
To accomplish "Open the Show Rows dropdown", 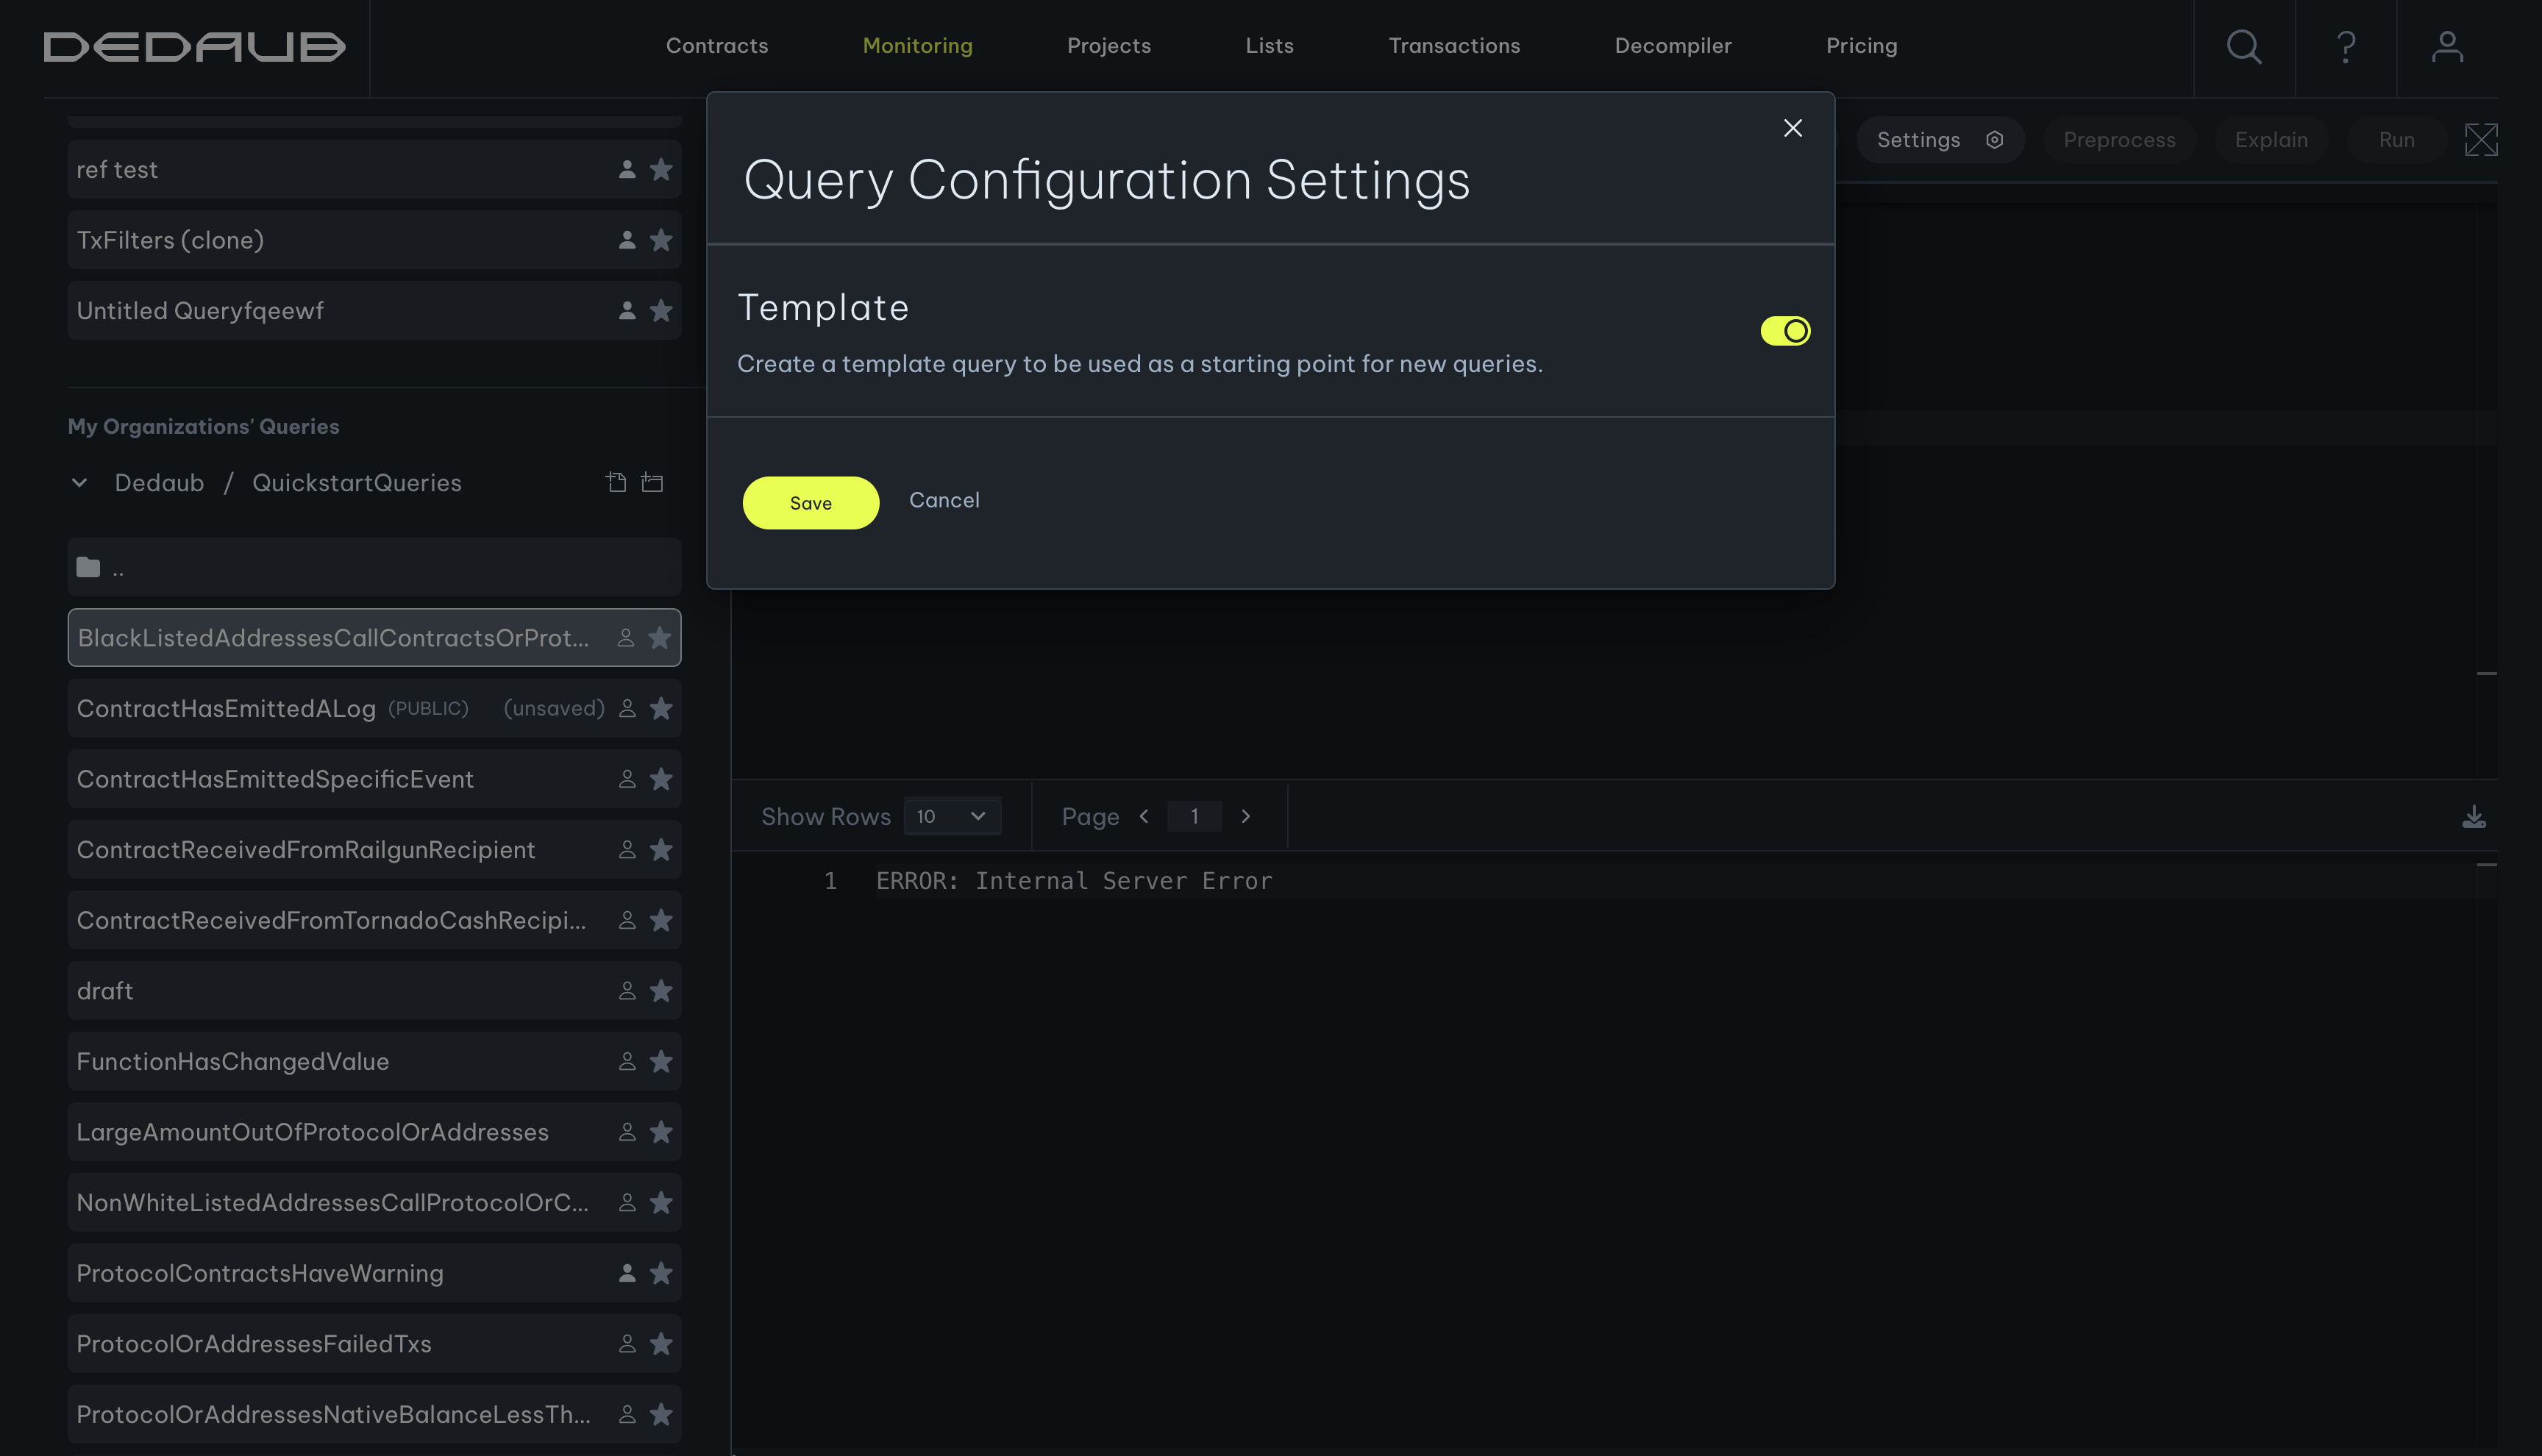I will [x=951, y=817].
